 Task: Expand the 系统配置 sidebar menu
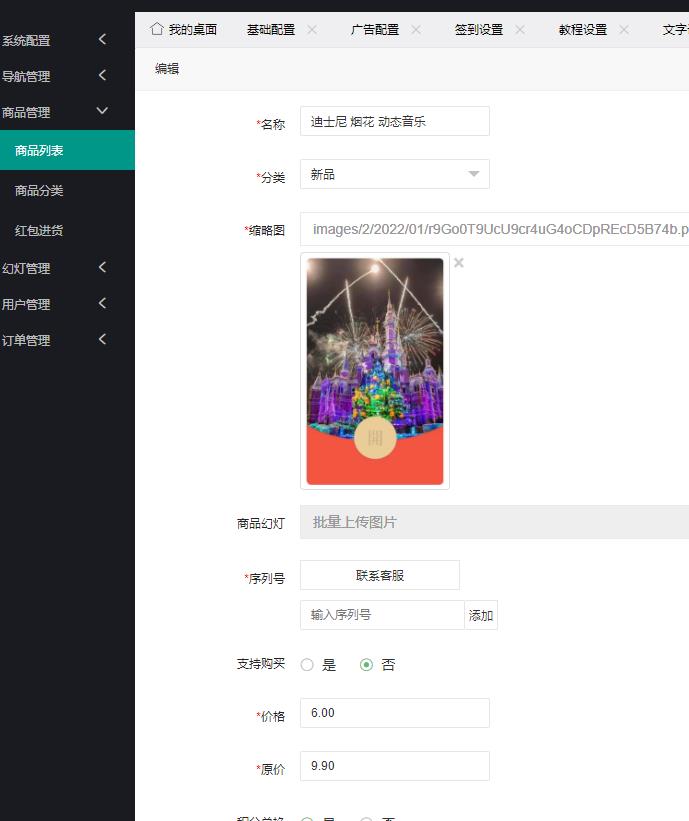[x=67, y=40]
